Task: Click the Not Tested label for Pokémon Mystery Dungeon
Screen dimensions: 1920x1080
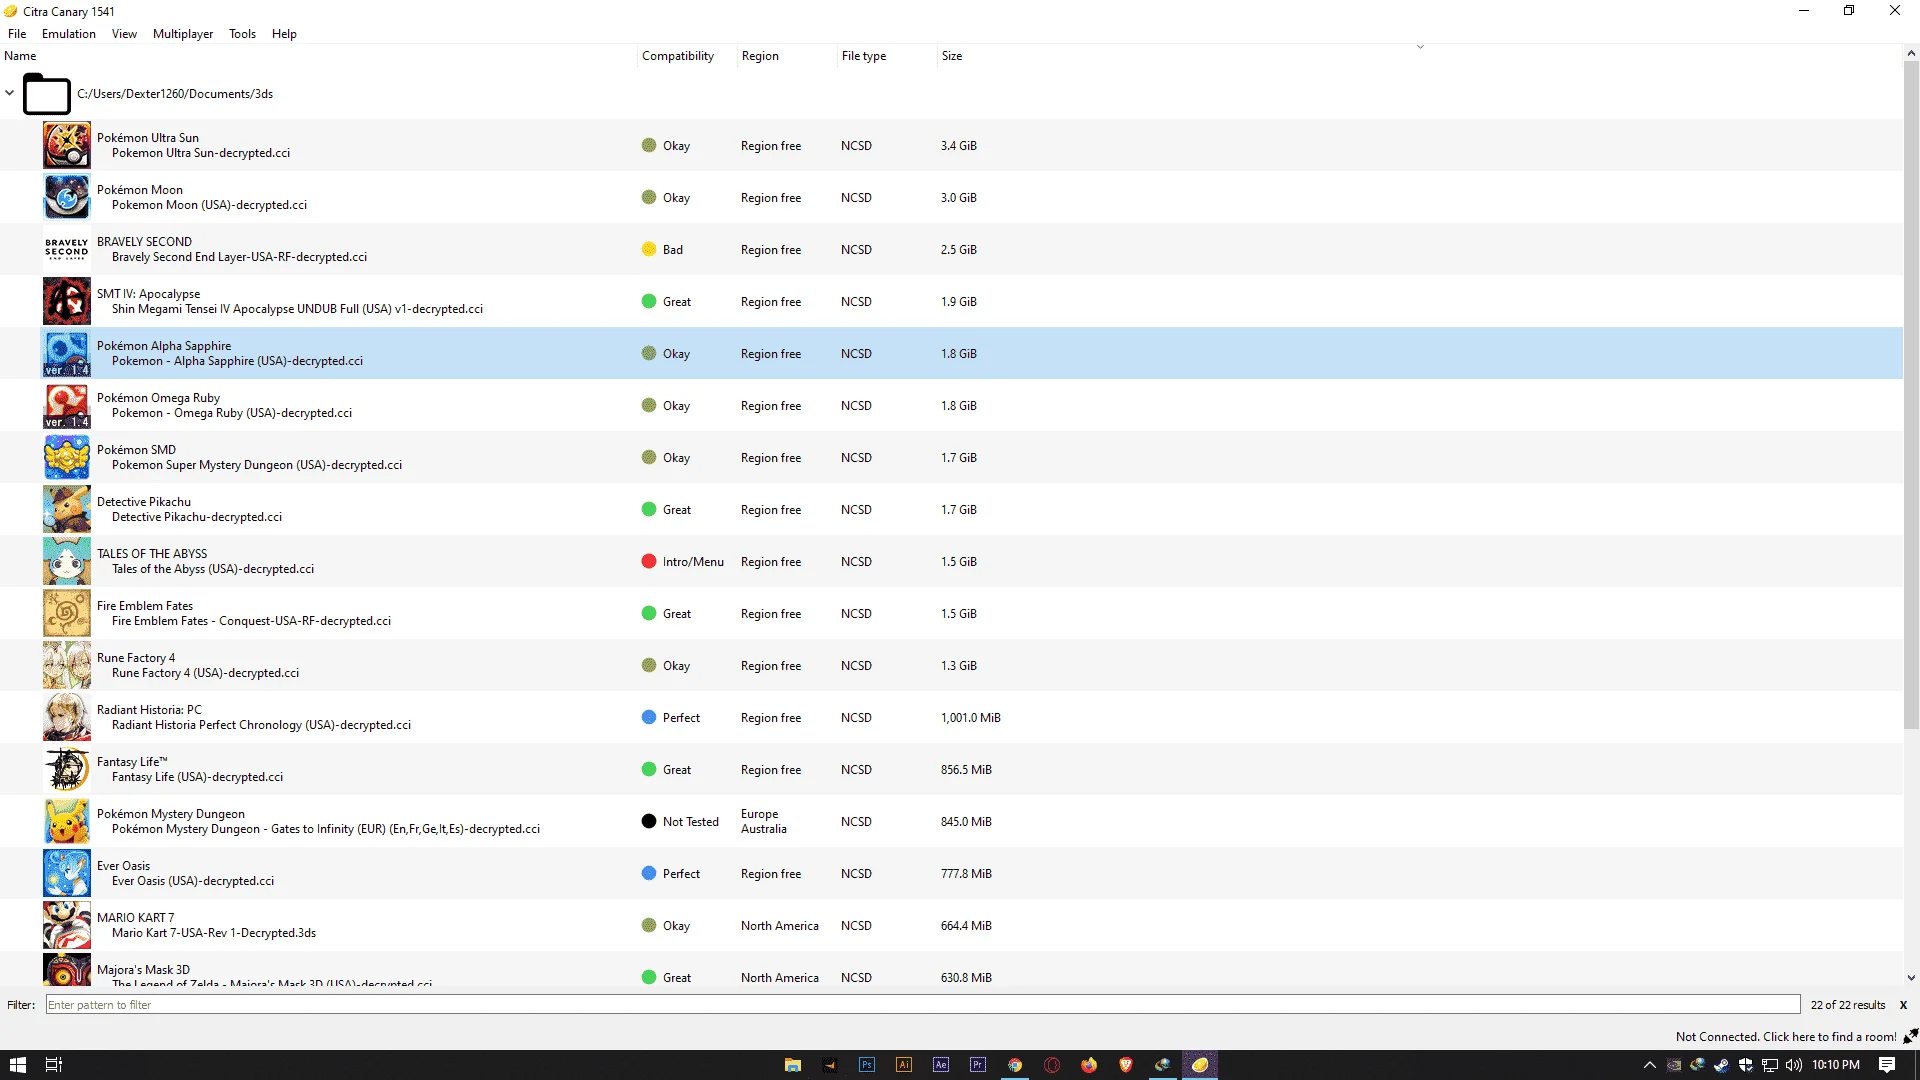Action: [x=690, y=821]
